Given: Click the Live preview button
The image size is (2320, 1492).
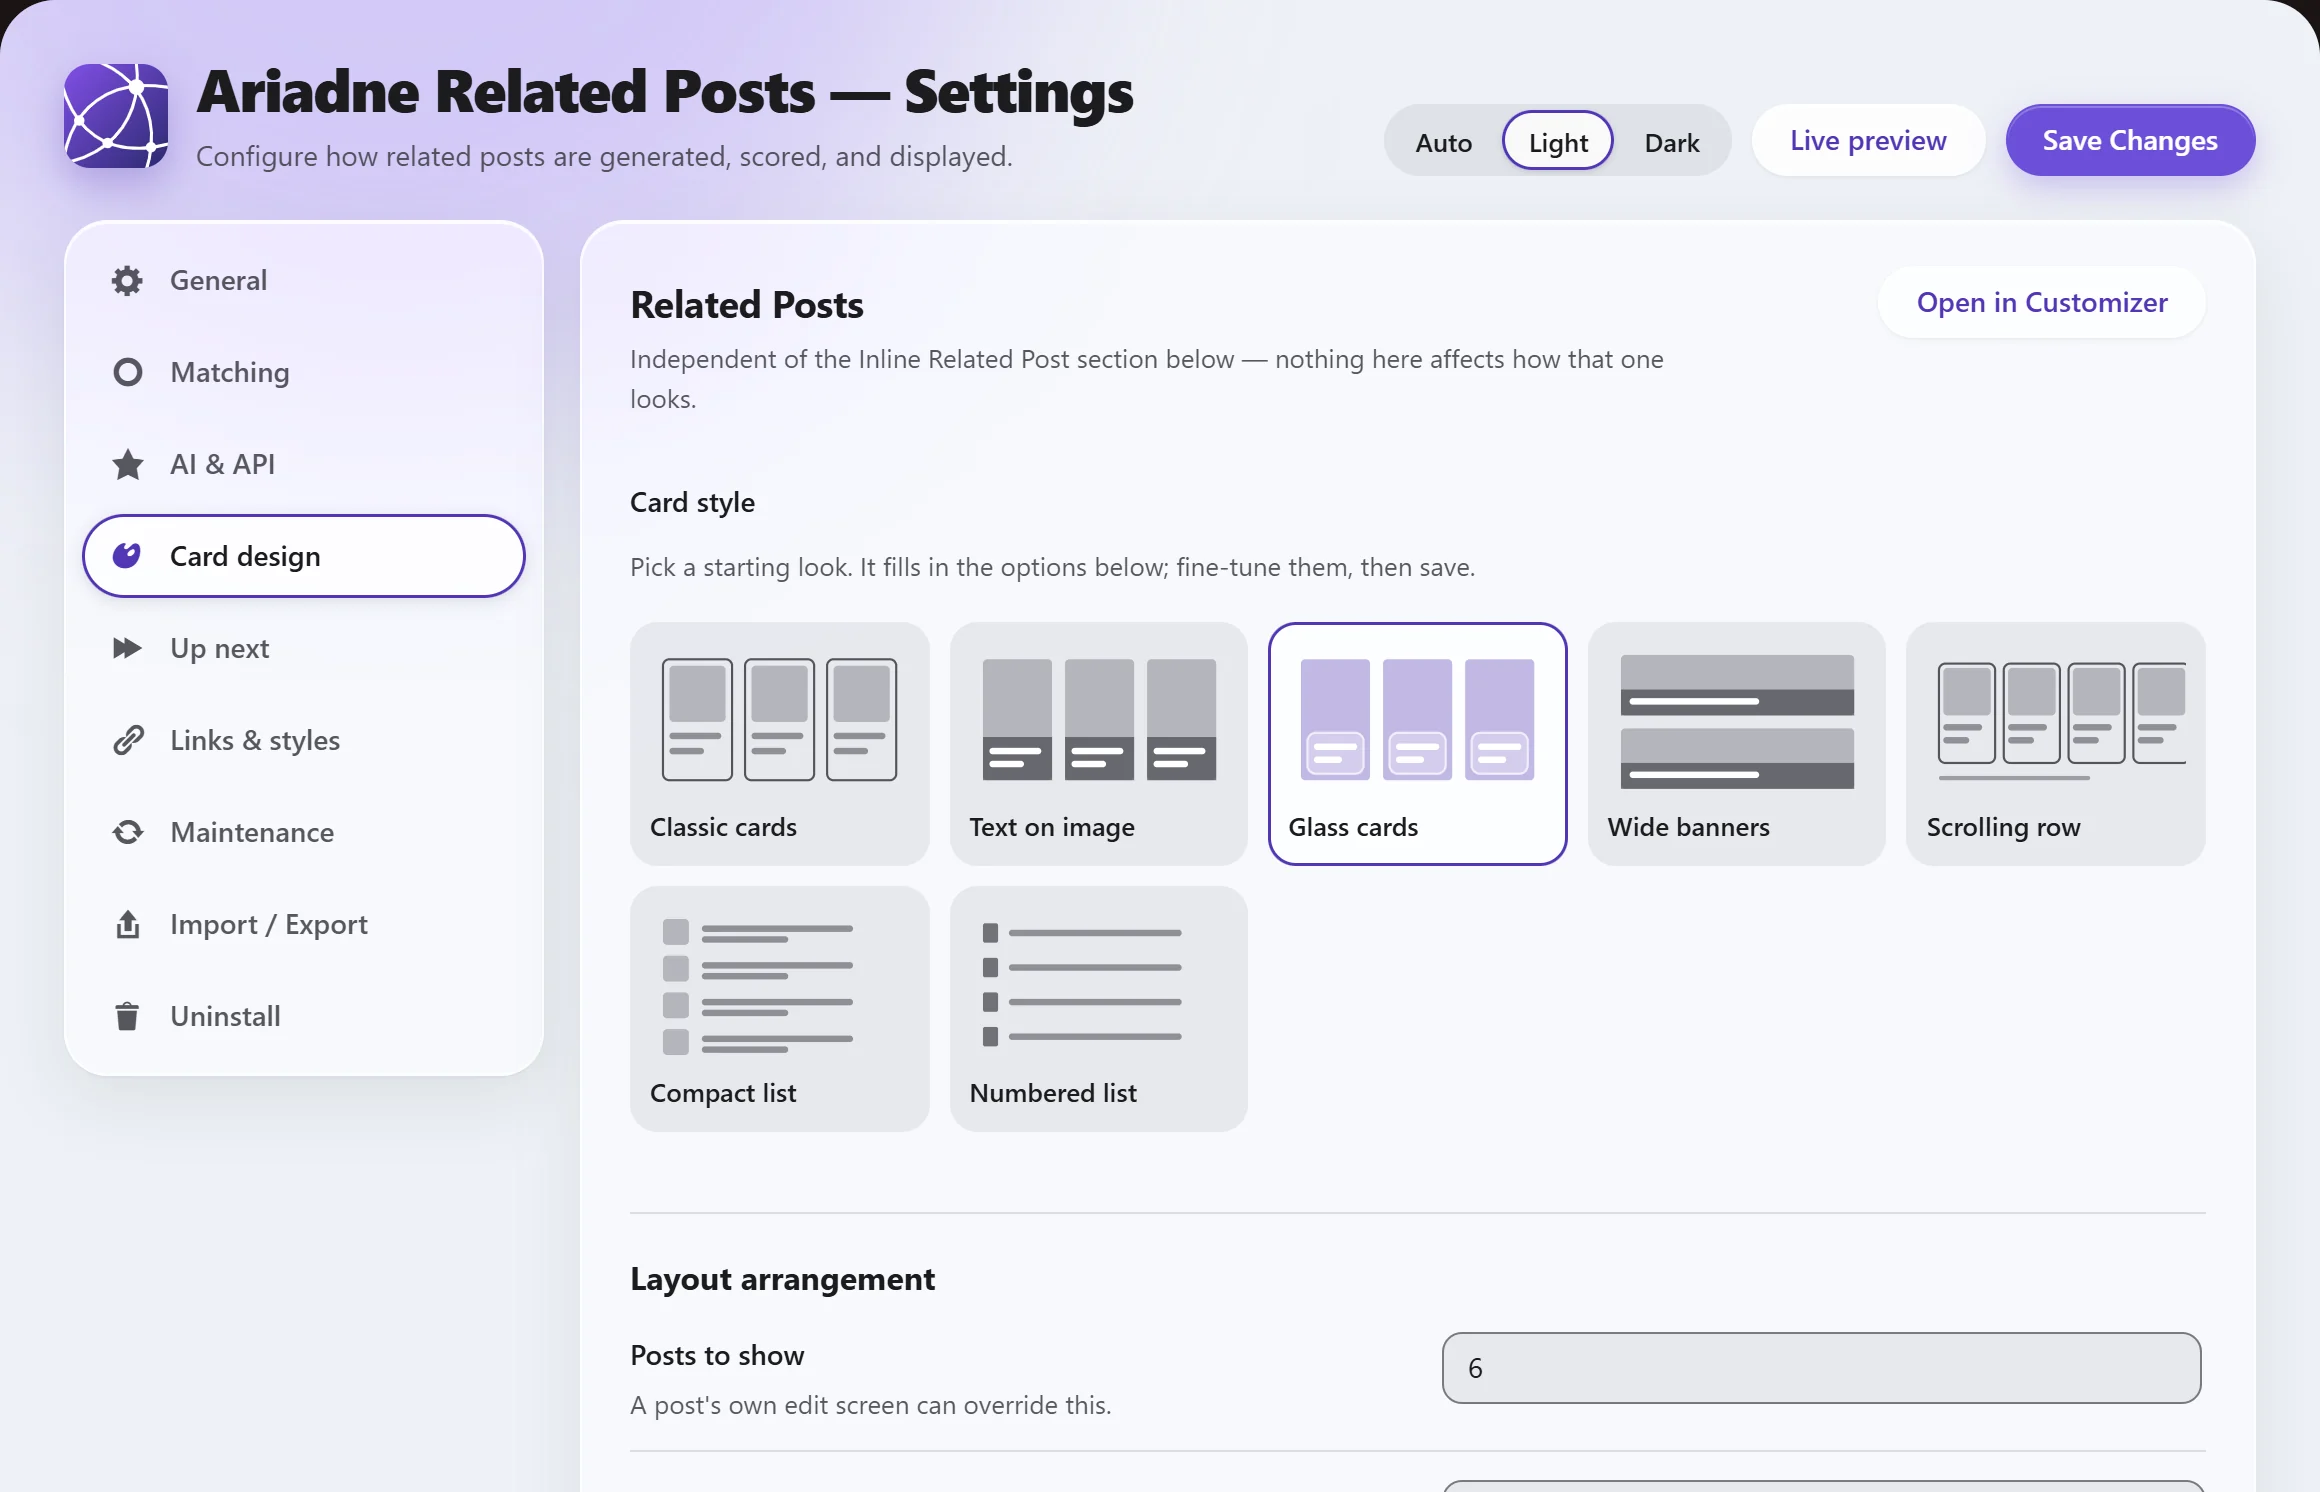Looking at the screenshot, I should pos(1868,140).
